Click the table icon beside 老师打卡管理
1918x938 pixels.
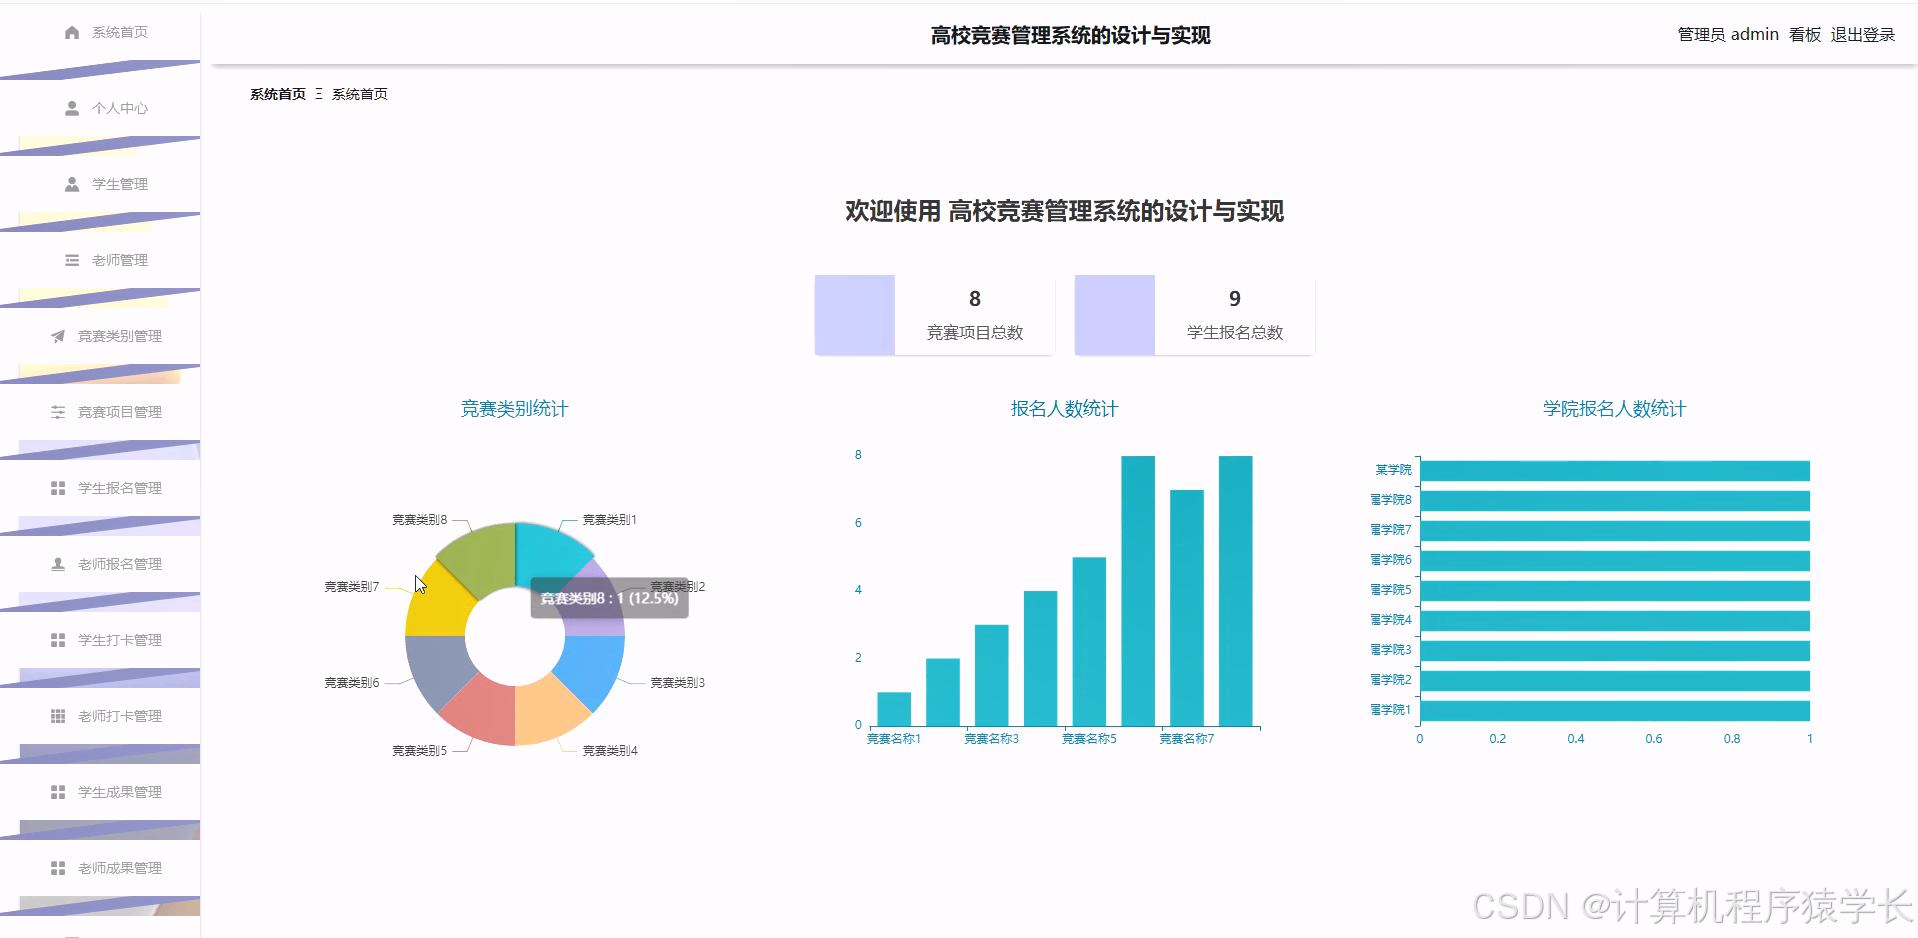point(58,716)
